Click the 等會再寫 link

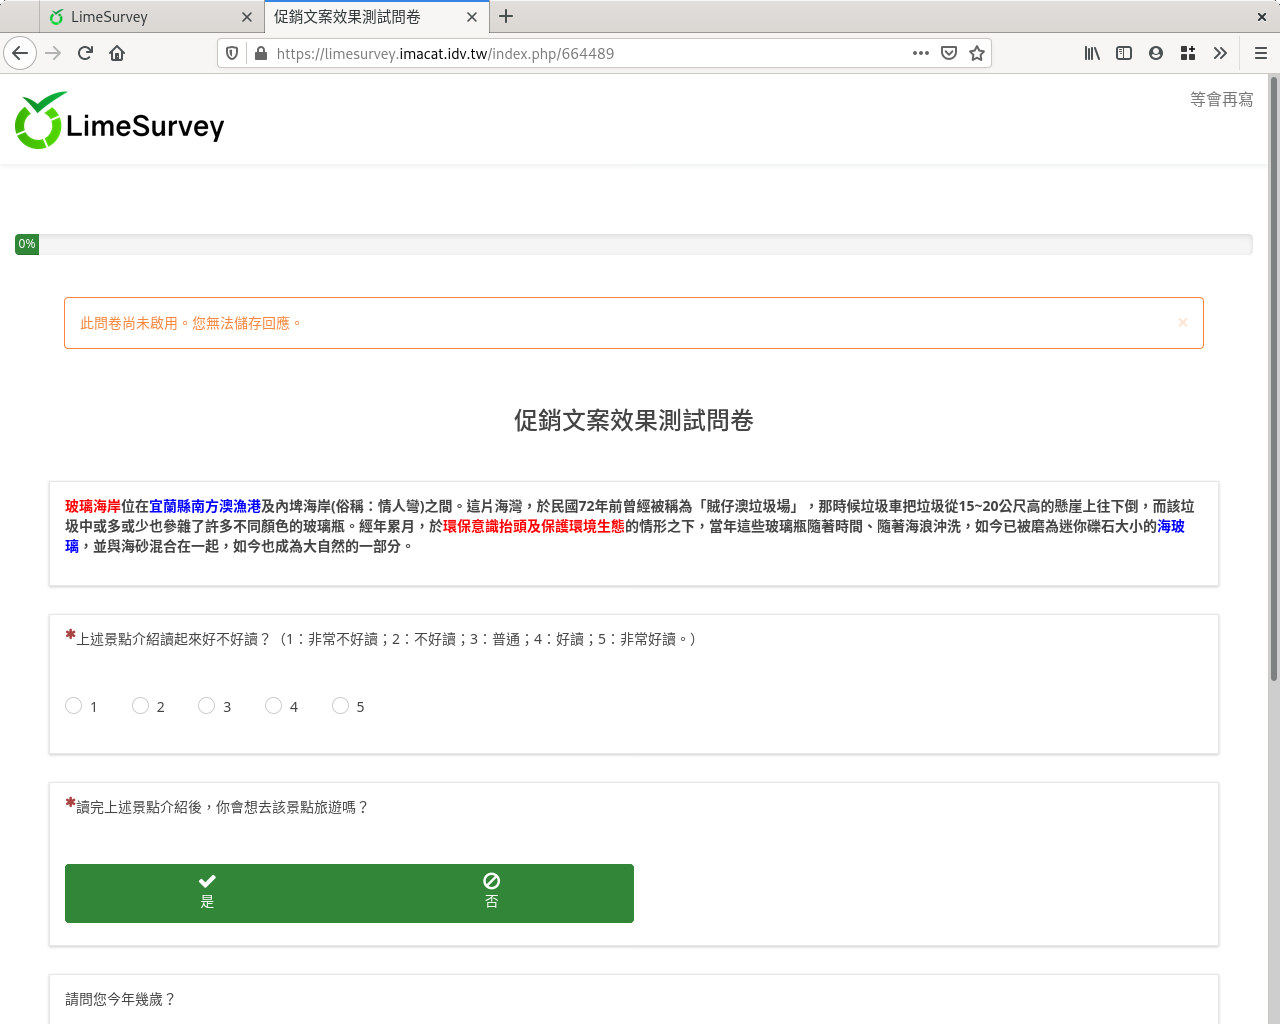coord(1221,99)
